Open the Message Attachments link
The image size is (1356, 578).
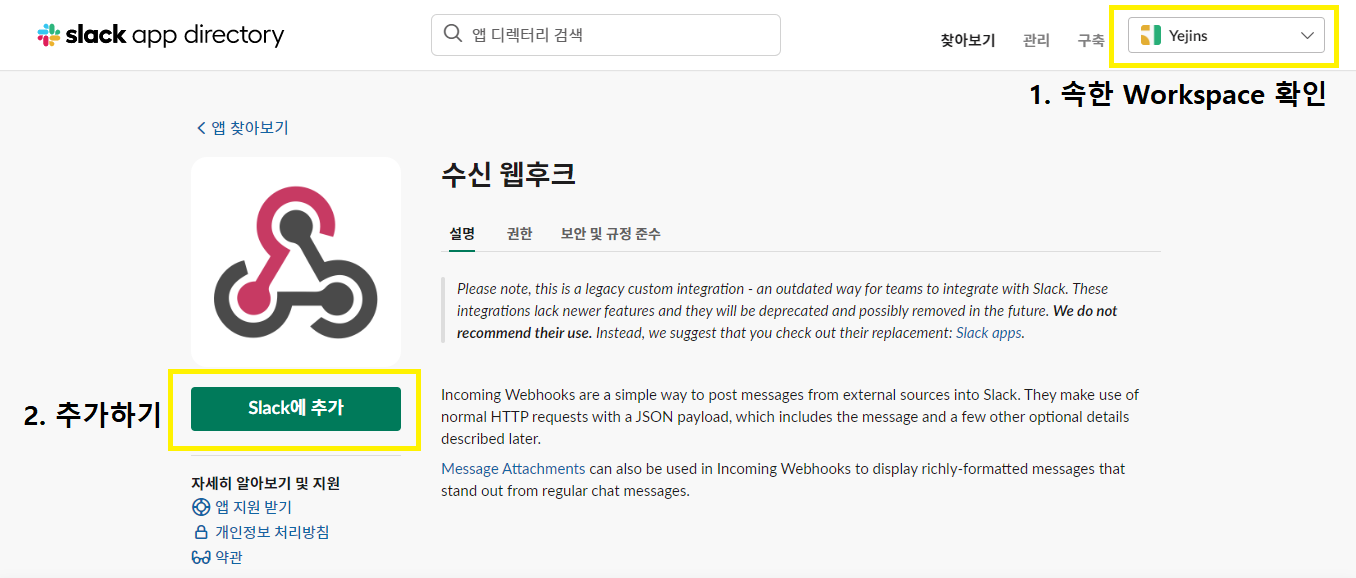click(513, 469)
